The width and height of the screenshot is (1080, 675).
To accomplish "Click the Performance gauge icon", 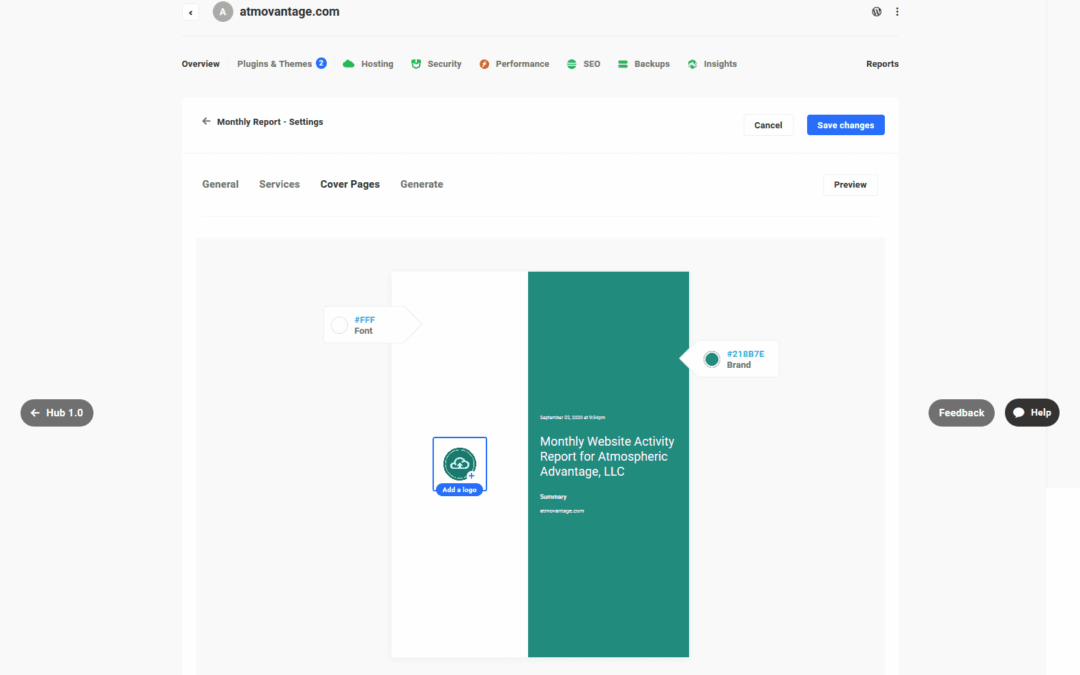I will tap(484, 64).
